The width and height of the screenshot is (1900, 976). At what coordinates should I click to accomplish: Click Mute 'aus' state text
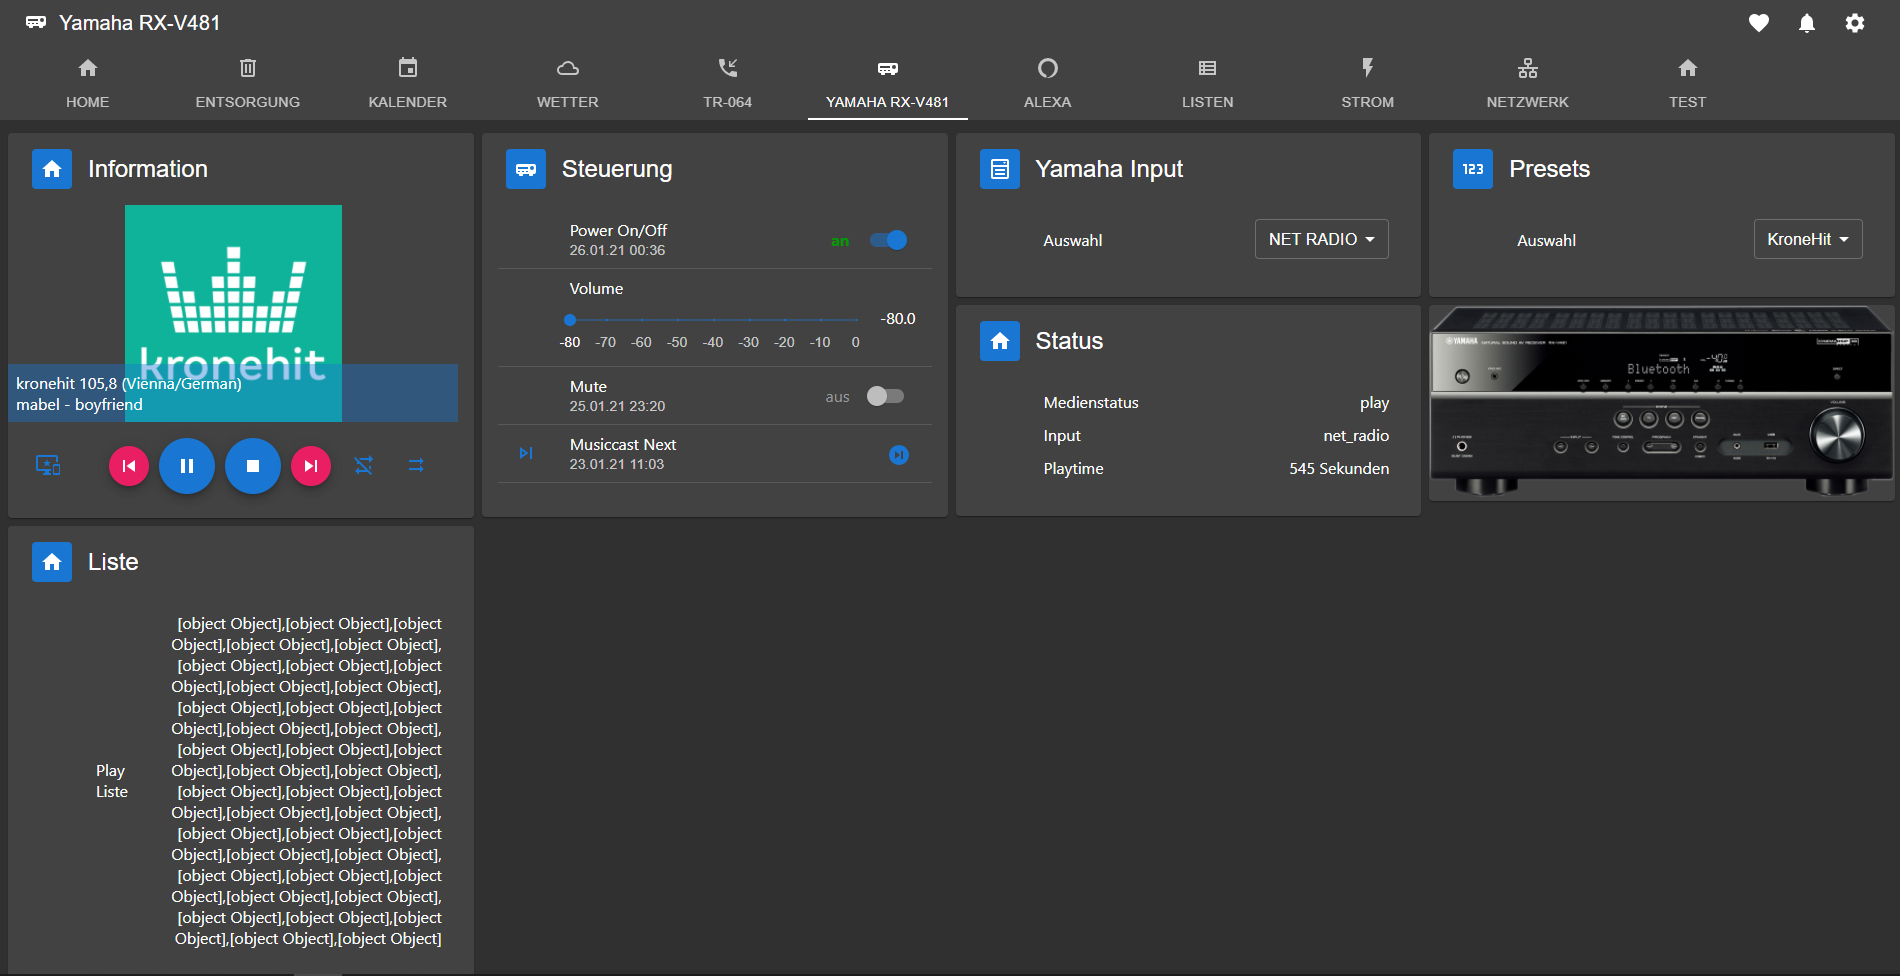click(x=837, y=397)
